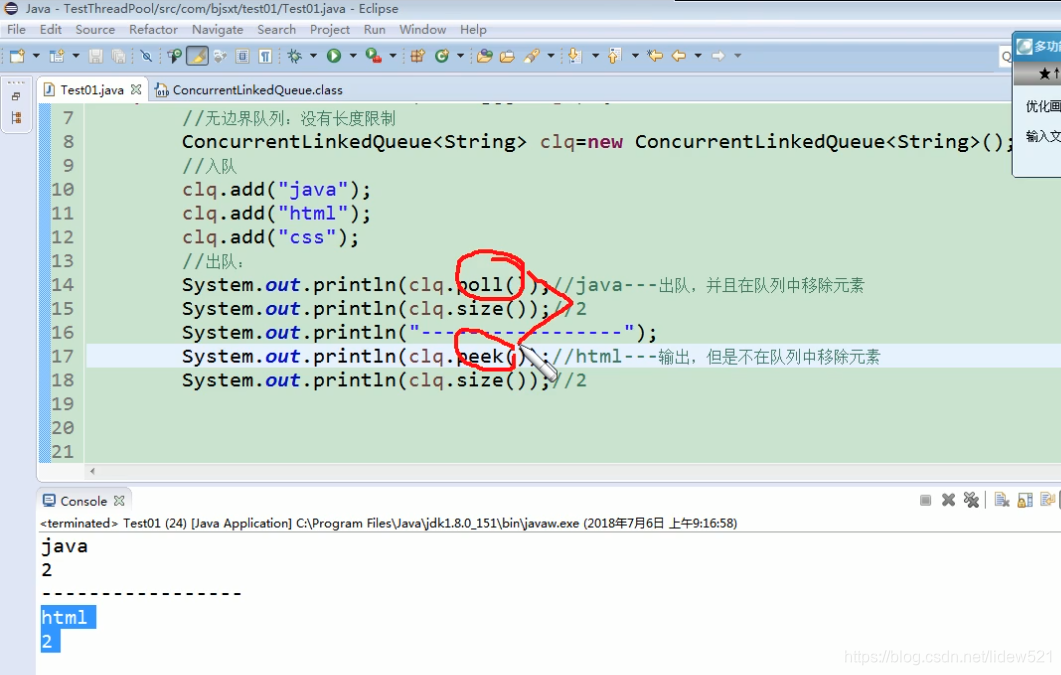The image size is (1061, 675).
Task: Open the Search menu
Action: point(276,30)
